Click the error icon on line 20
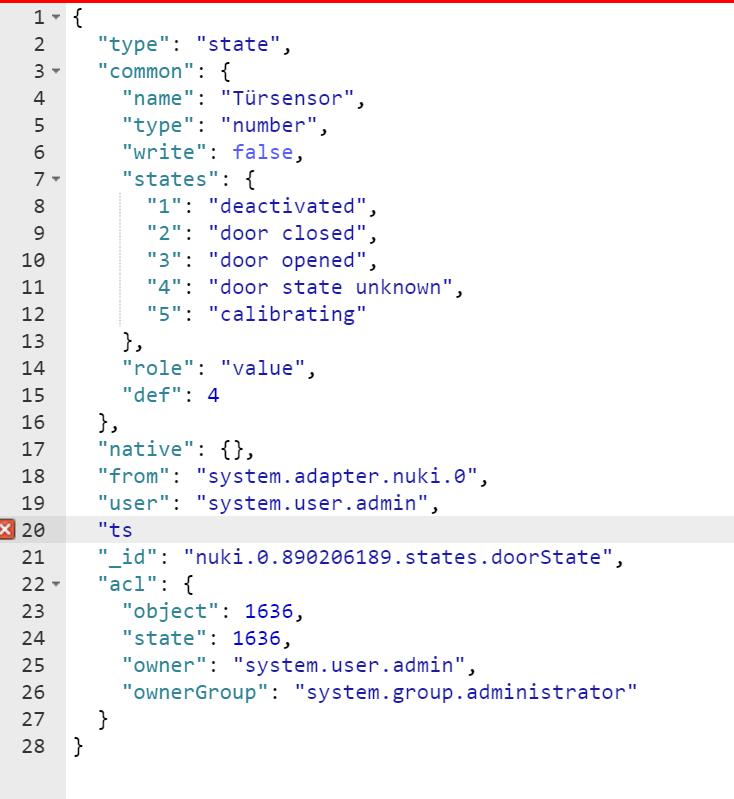Image resolution: width=734 pixels, height=799 pixels. pyautogui.click(x=6, y=530)
